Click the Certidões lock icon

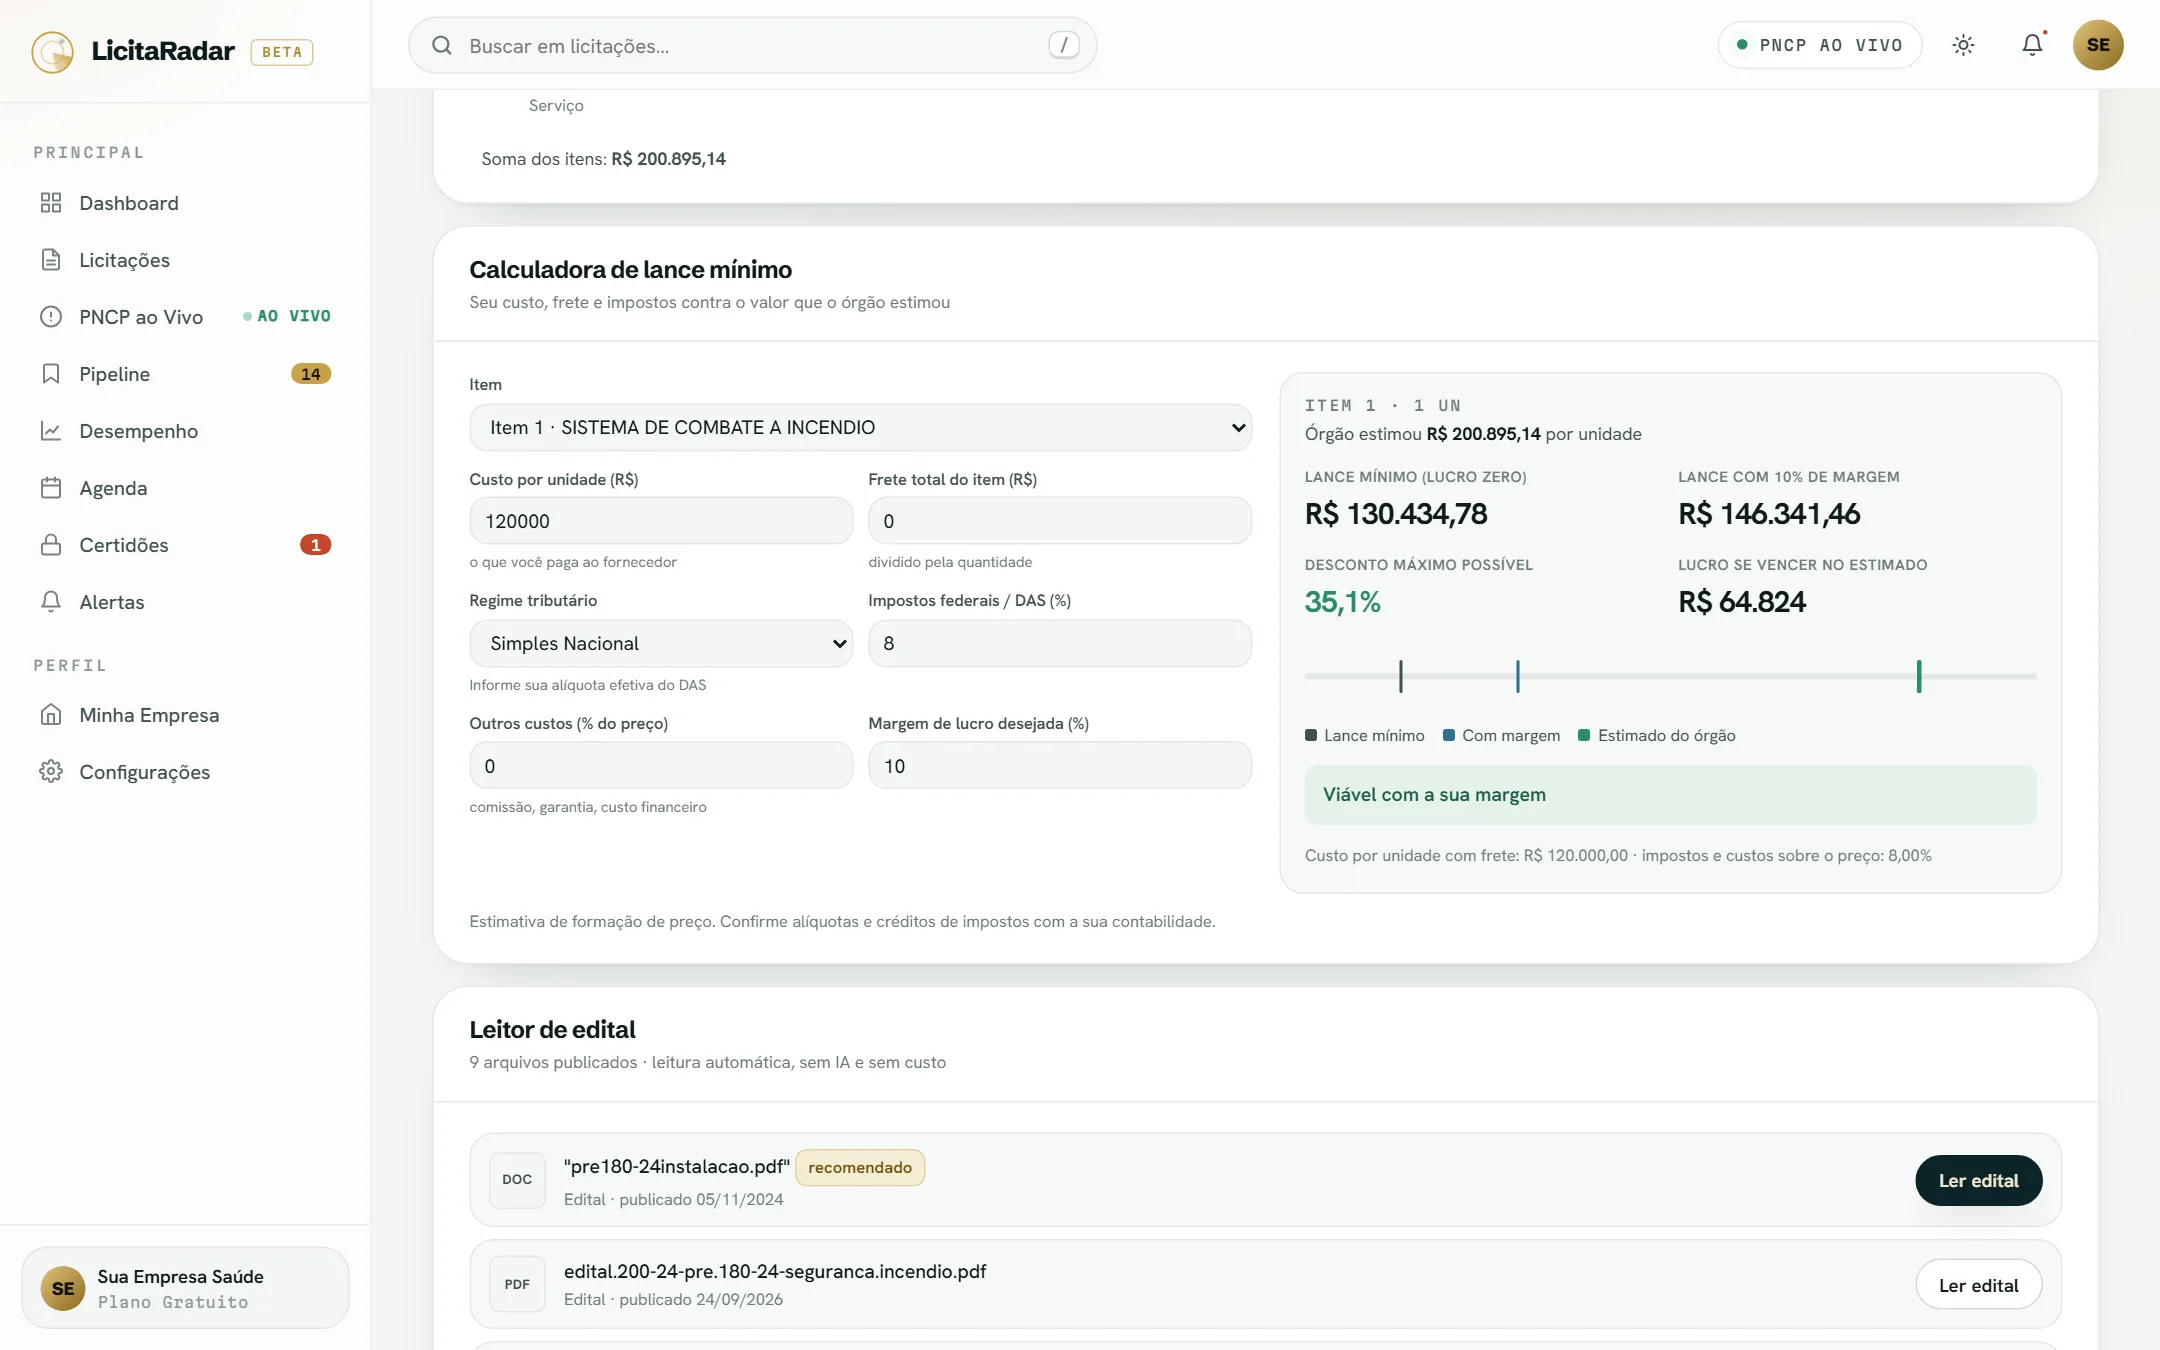coord(51,545)
